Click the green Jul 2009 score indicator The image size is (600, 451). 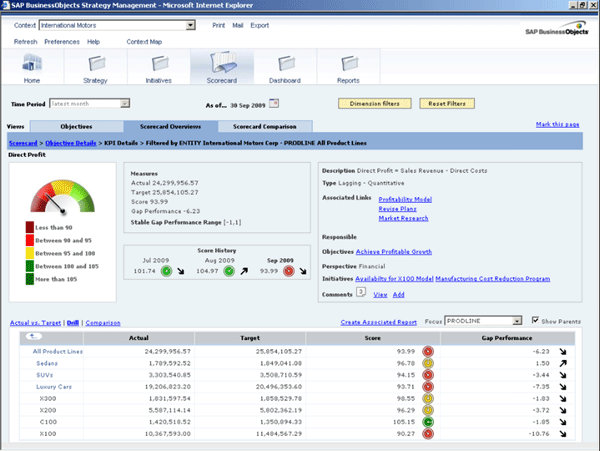click(166, 270)
